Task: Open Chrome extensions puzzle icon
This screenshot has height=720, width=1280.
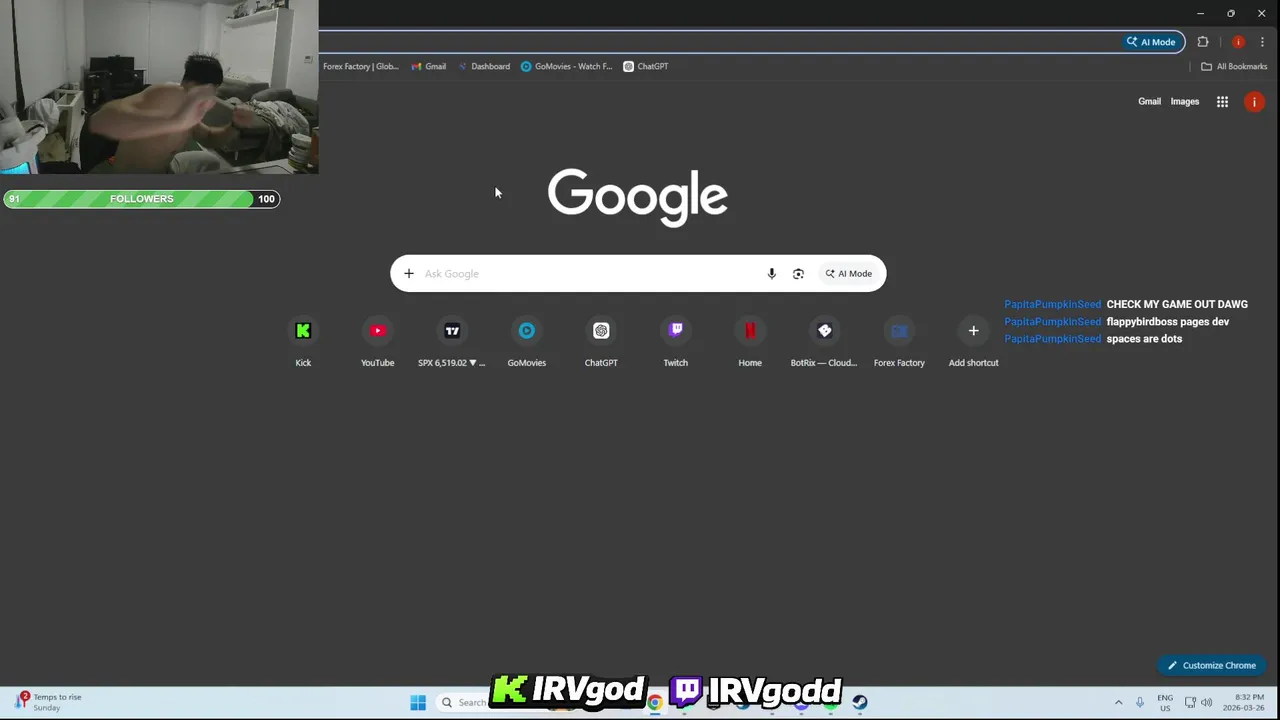Action: (x=1203, y=42)
